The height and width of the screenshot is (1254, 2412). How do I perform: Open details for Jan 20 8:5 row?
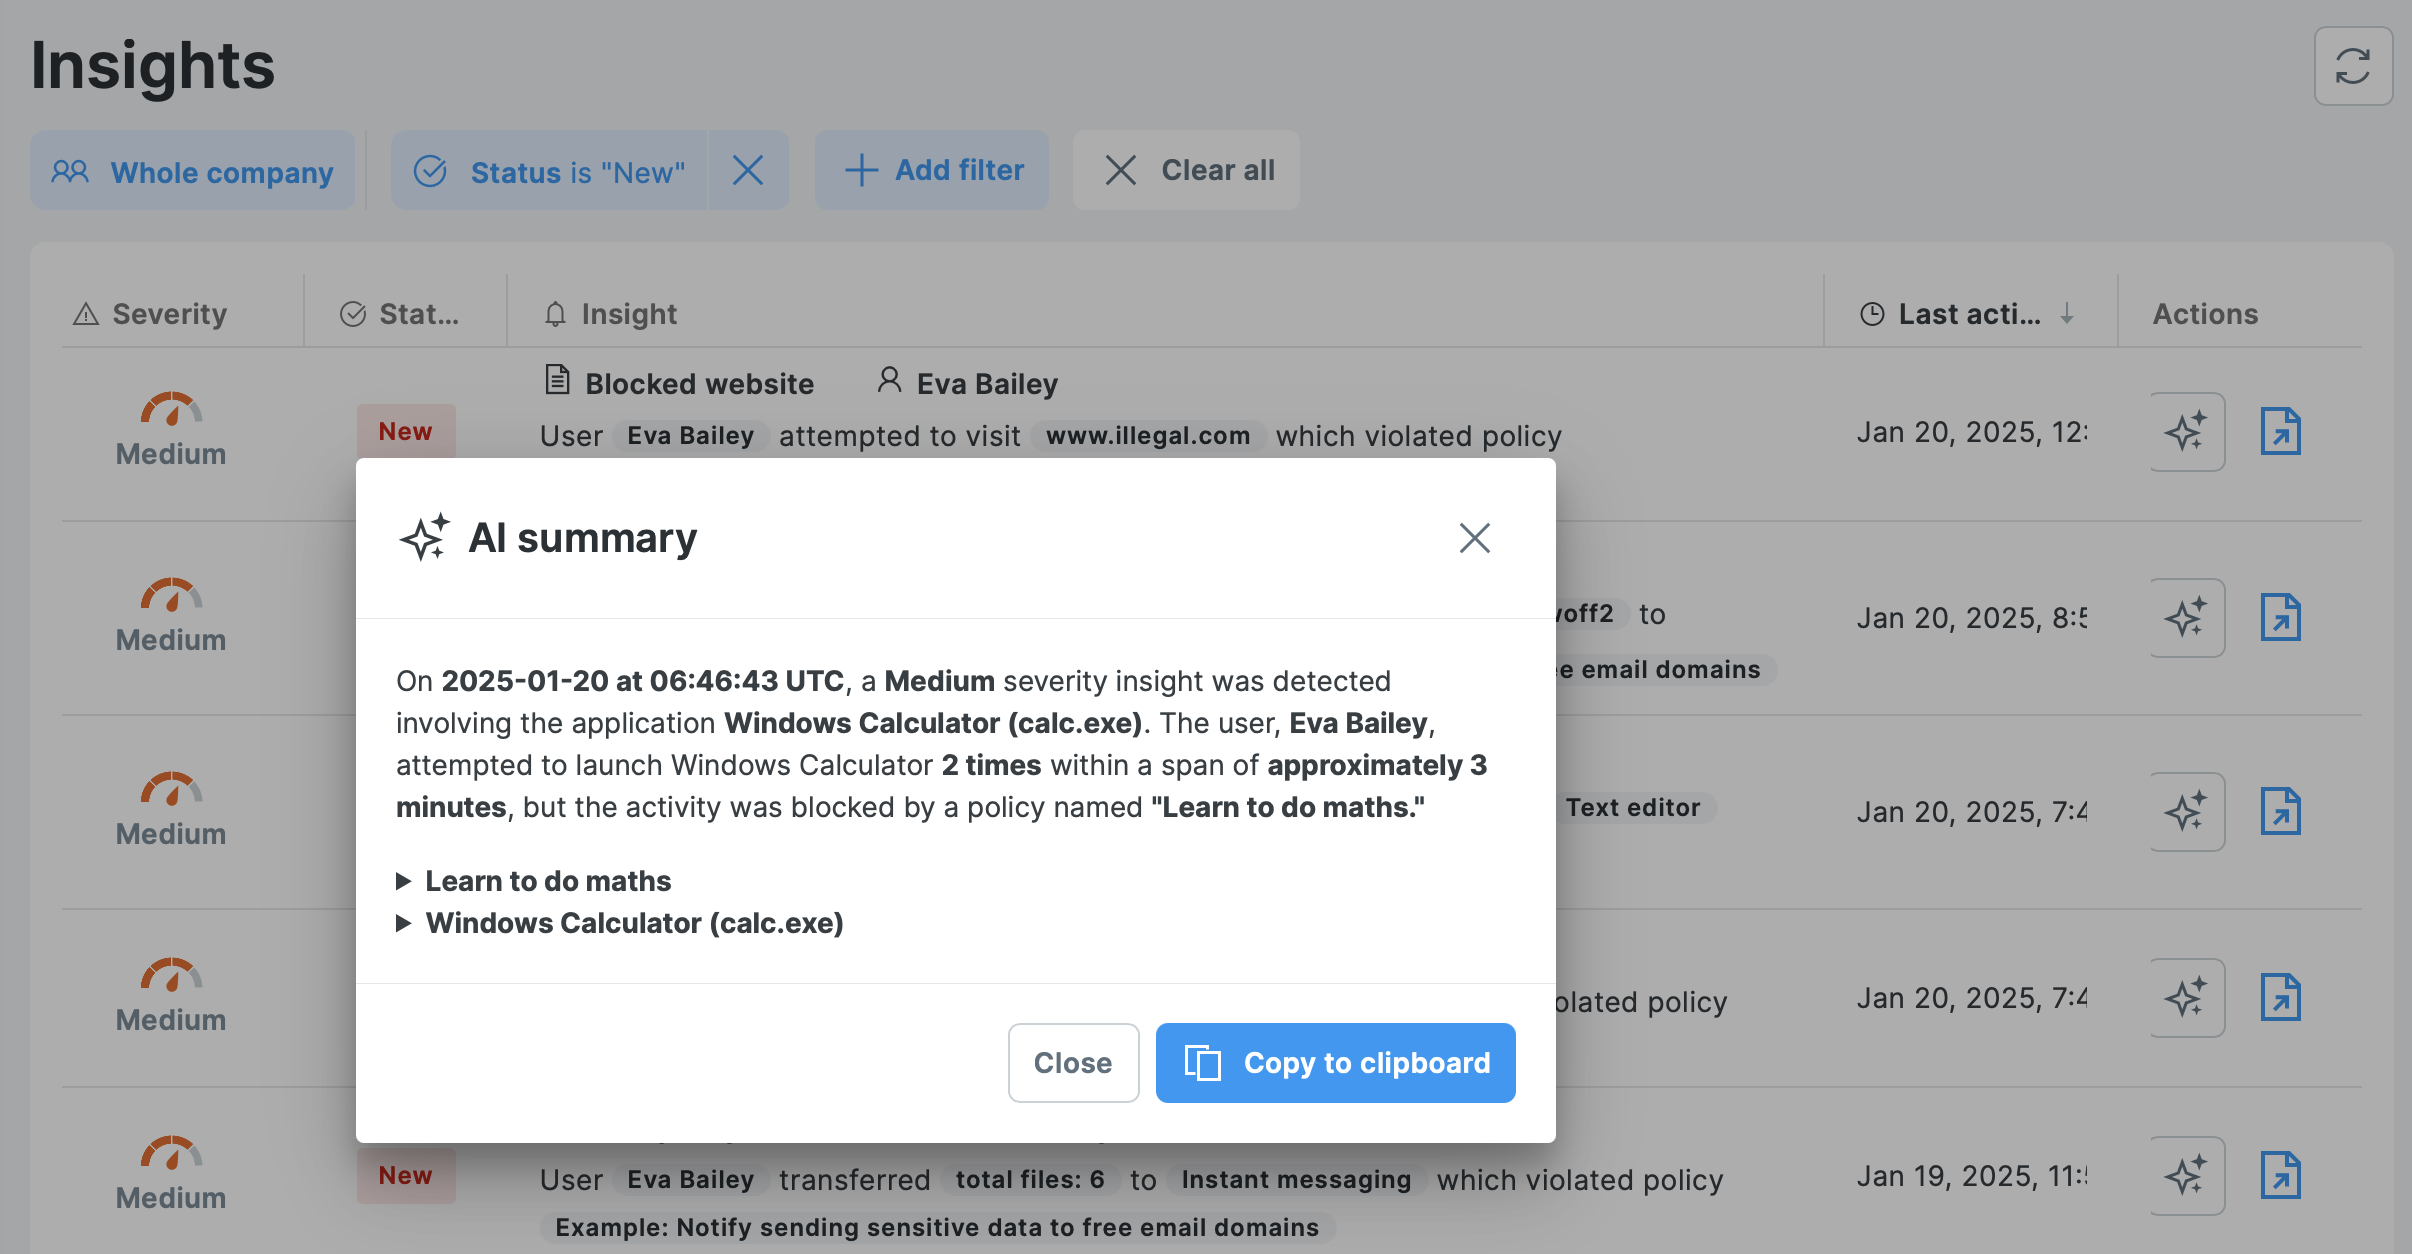[x=2280, y=618]
